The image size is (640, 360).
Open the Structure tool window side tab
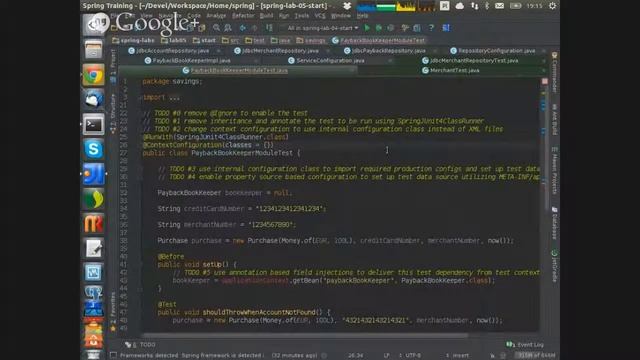(x=113, y=113)
